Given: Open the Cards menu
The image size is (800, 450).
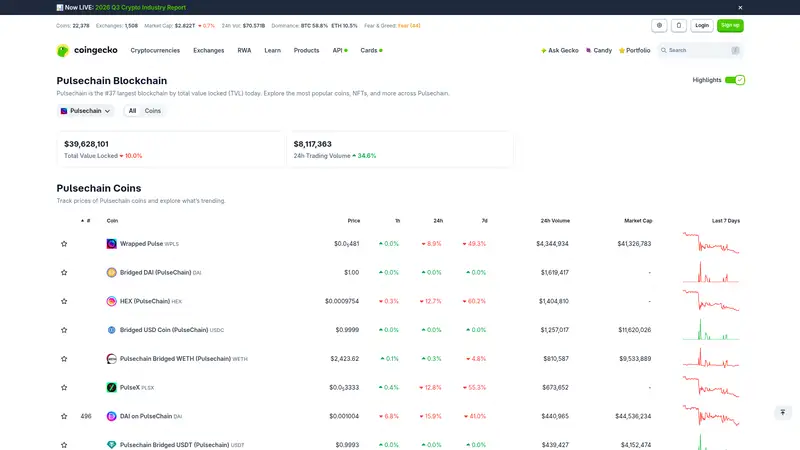Looking at the screenshot, I should click(x=371, y=51).
